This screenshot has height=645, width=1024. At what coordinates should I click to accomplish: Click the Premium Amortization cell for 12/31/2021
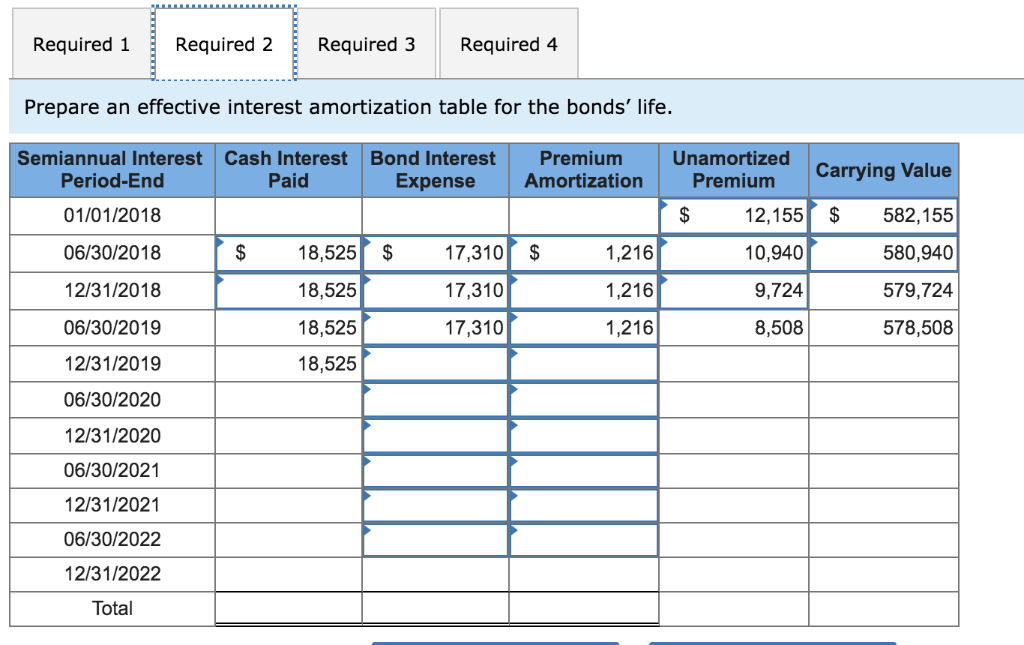coord(583,505)
